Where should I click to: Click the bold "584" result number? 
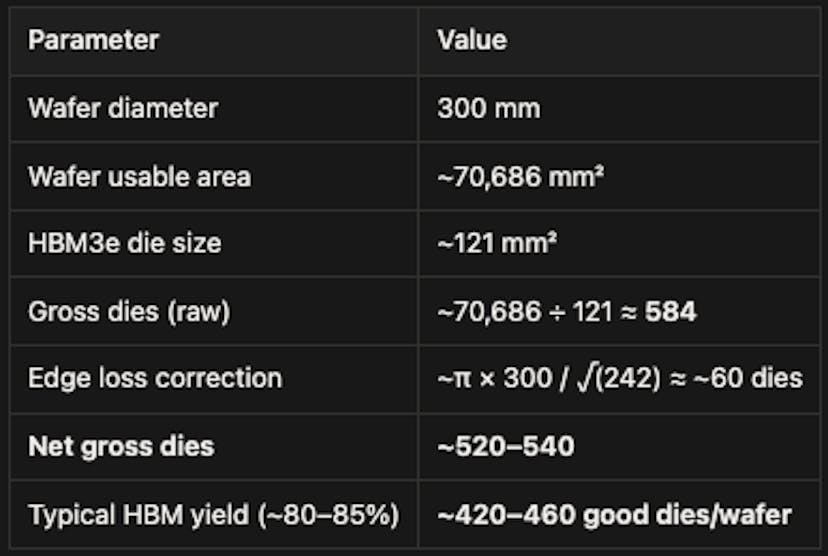670,311
